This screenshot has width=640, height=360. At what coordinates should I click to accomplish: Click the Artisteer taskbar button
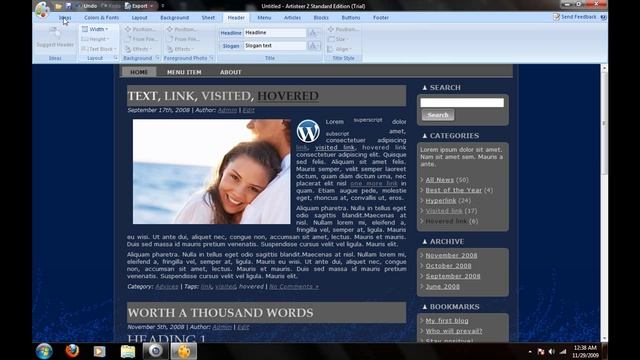click(x=184, y=351)
